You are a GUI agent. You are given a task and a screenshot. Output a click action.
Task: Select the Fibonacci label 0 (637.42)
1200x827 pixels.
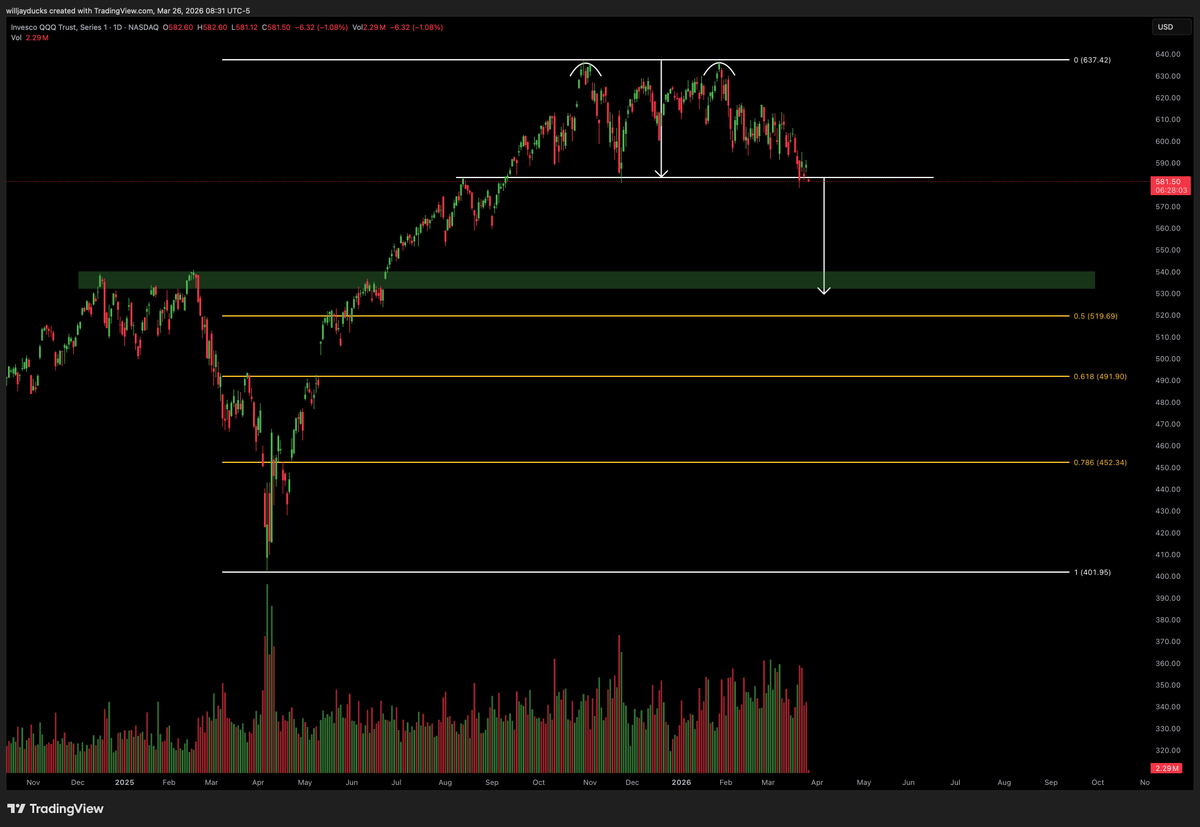(1092, 60)
